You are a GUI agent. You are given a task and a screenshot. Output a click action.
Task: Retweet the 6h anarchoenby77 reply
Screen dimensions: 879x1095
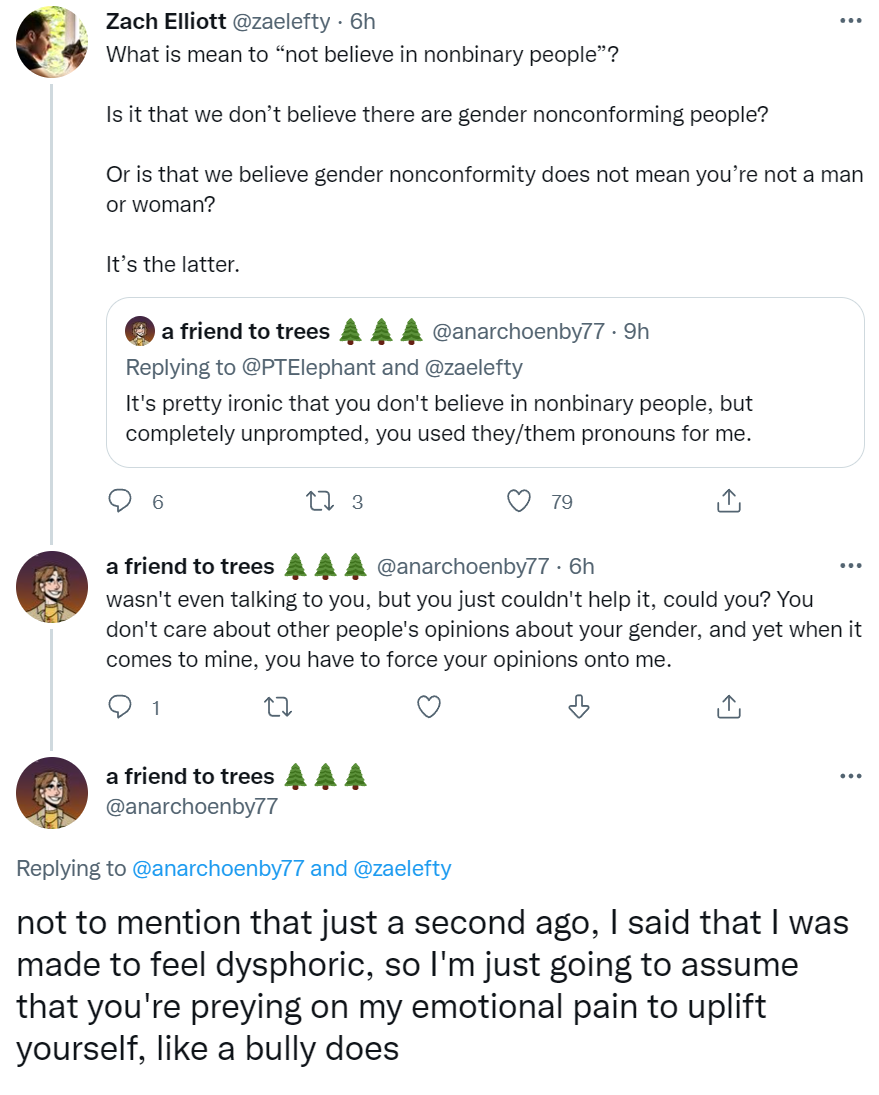pyautogui.click(x=279, y=707)
